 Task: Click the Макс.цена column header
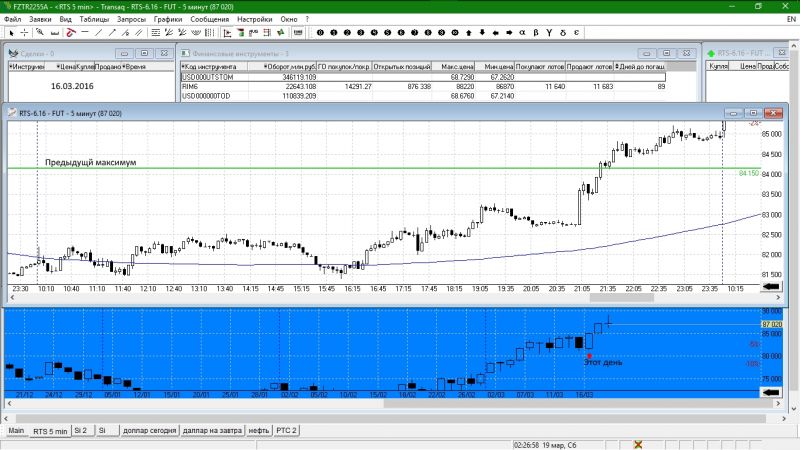454,66
